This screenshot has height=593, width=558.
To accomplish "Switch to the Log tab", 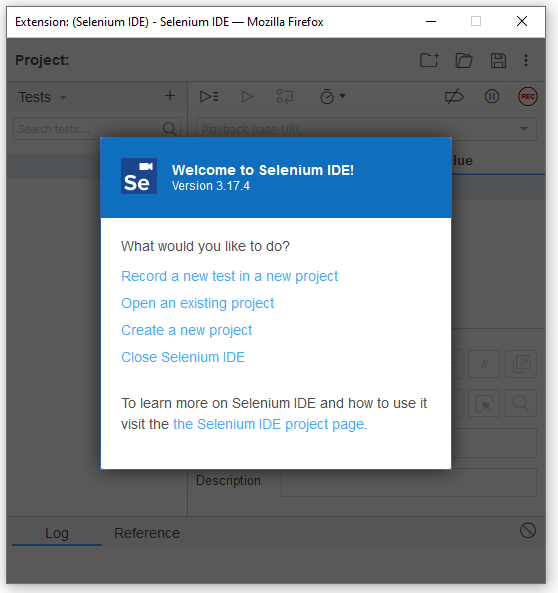I will 57,533.
